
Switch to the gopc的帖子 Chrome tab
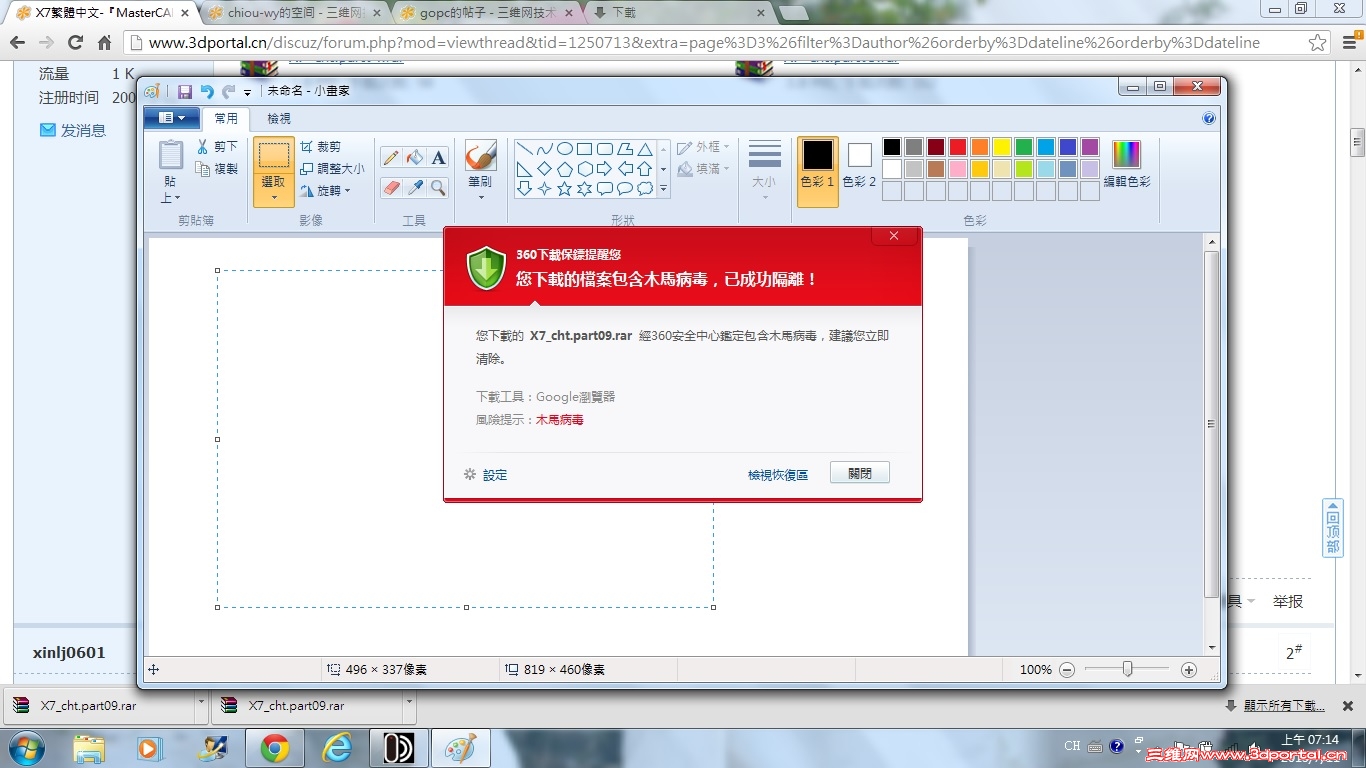point(486,13)
